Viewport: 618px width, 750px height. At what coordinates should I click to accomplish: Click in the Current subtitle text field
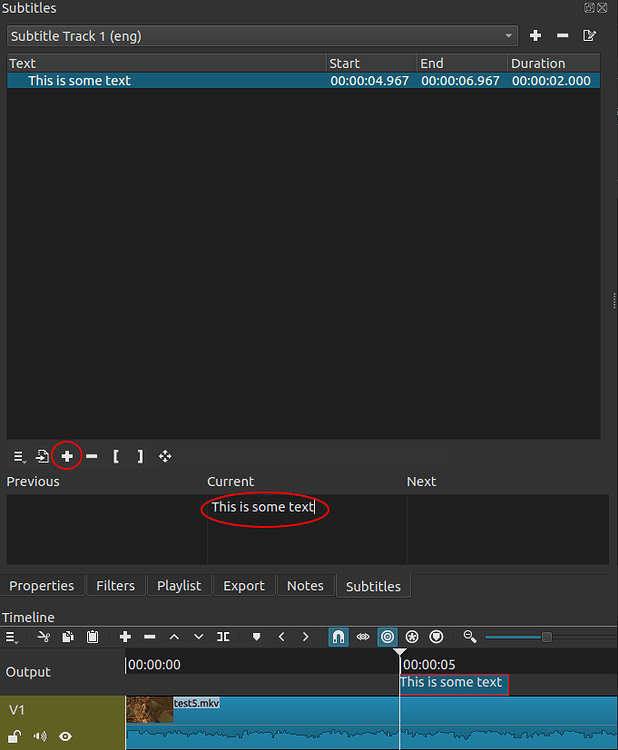[x=307, y=529]
